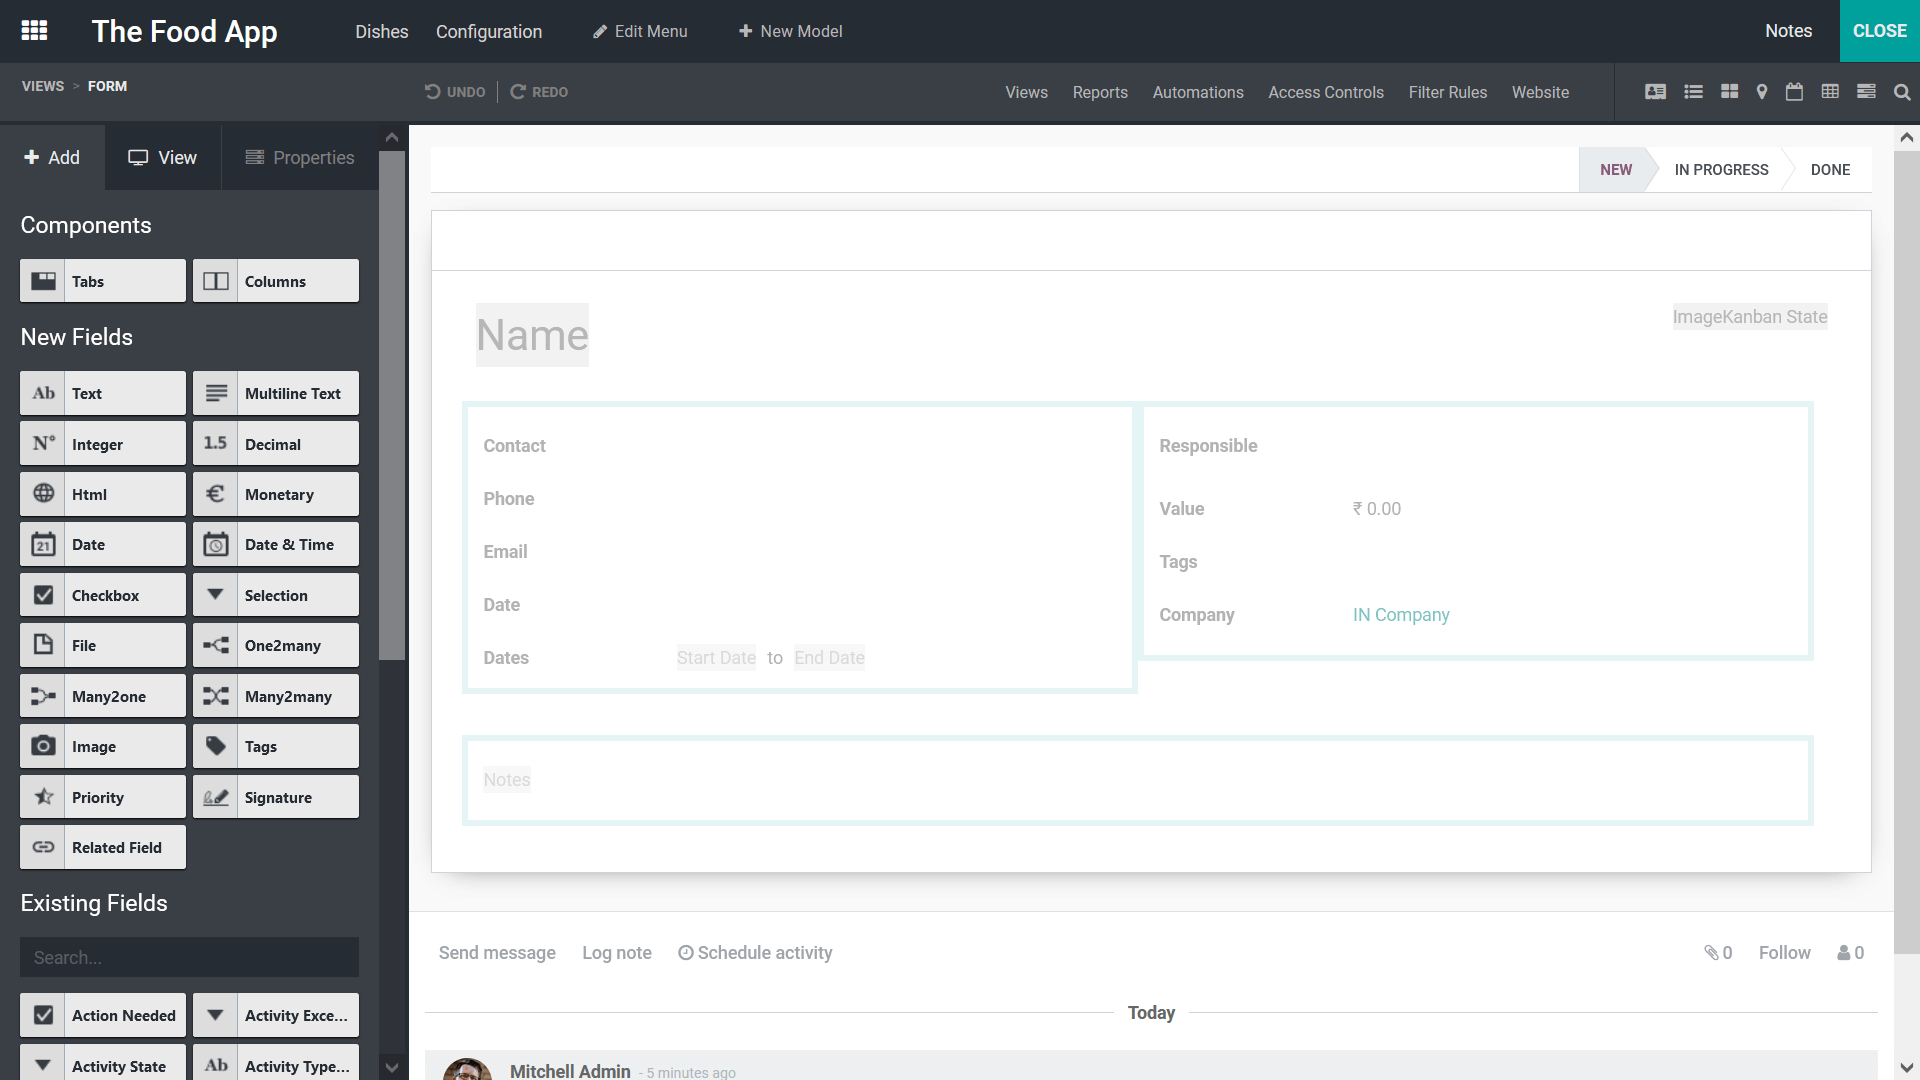1920x1080 pixels.
Task: Select the Related Field type
Action: tap(103, 847)
